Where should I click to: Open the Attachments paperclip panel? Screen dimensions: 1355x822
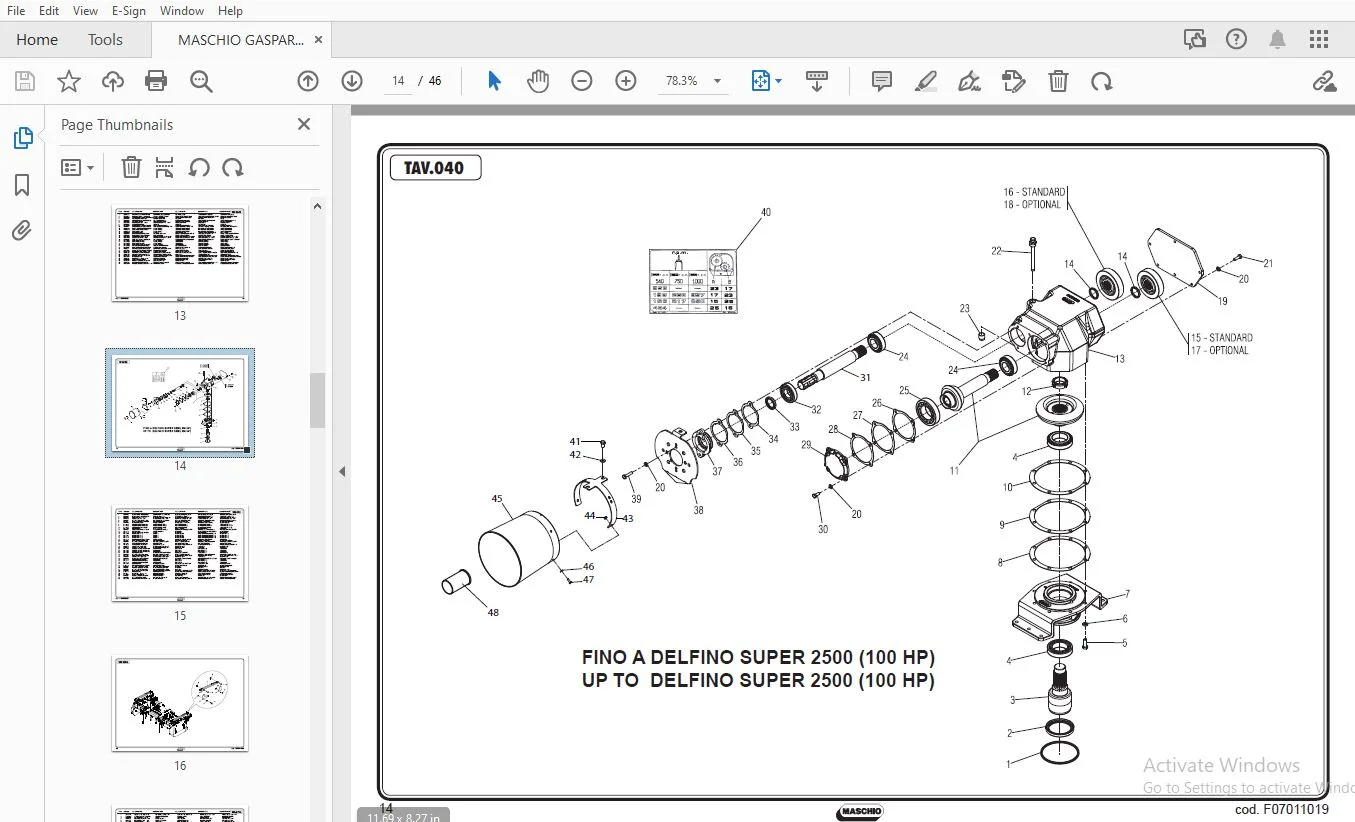pos(22,231)
